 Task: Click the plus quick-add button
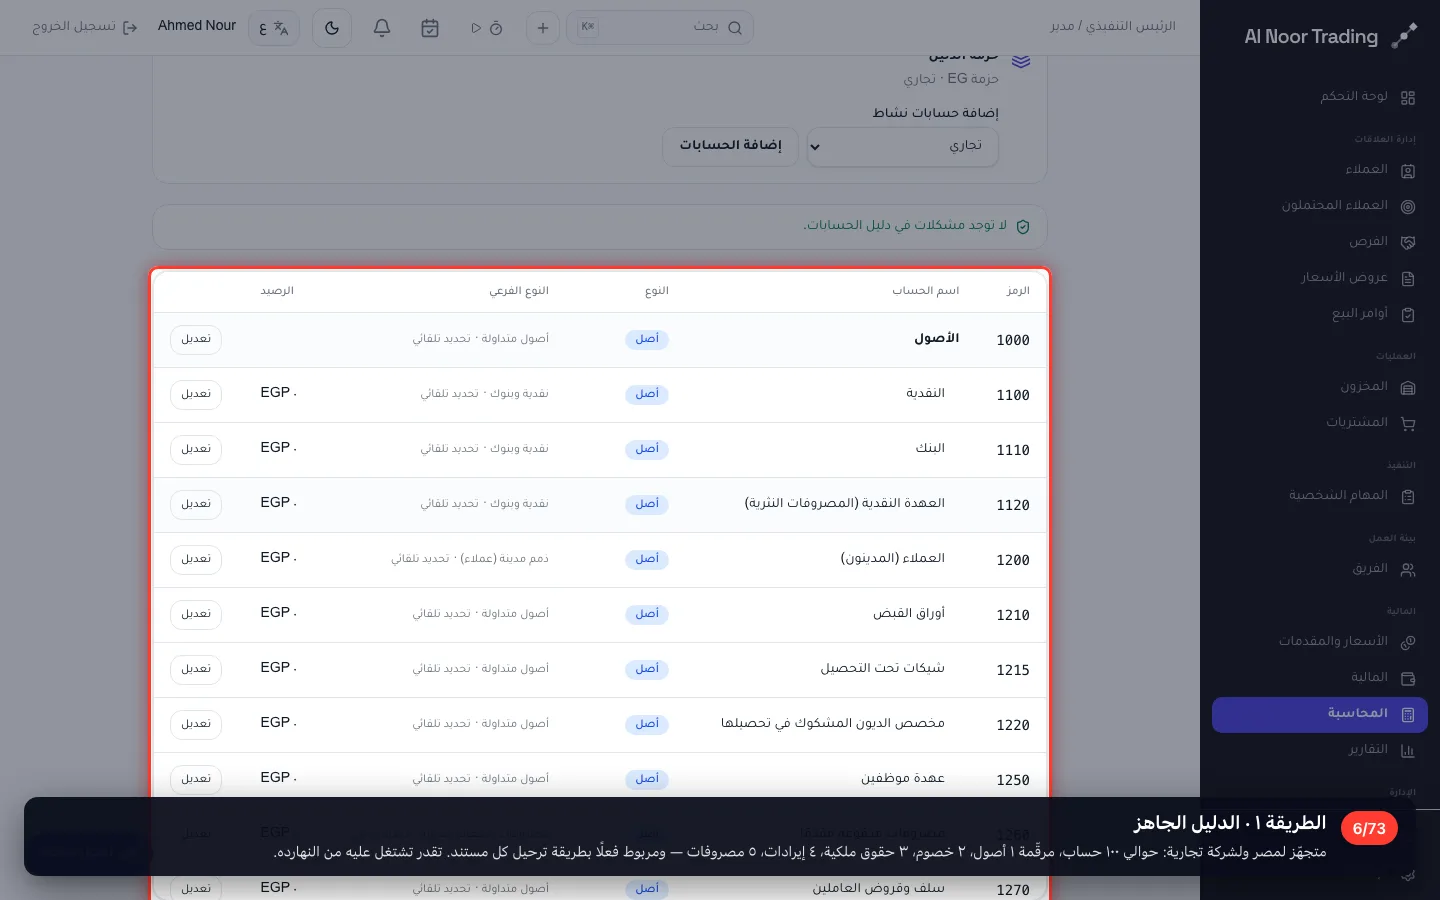[x=542, y=28]
